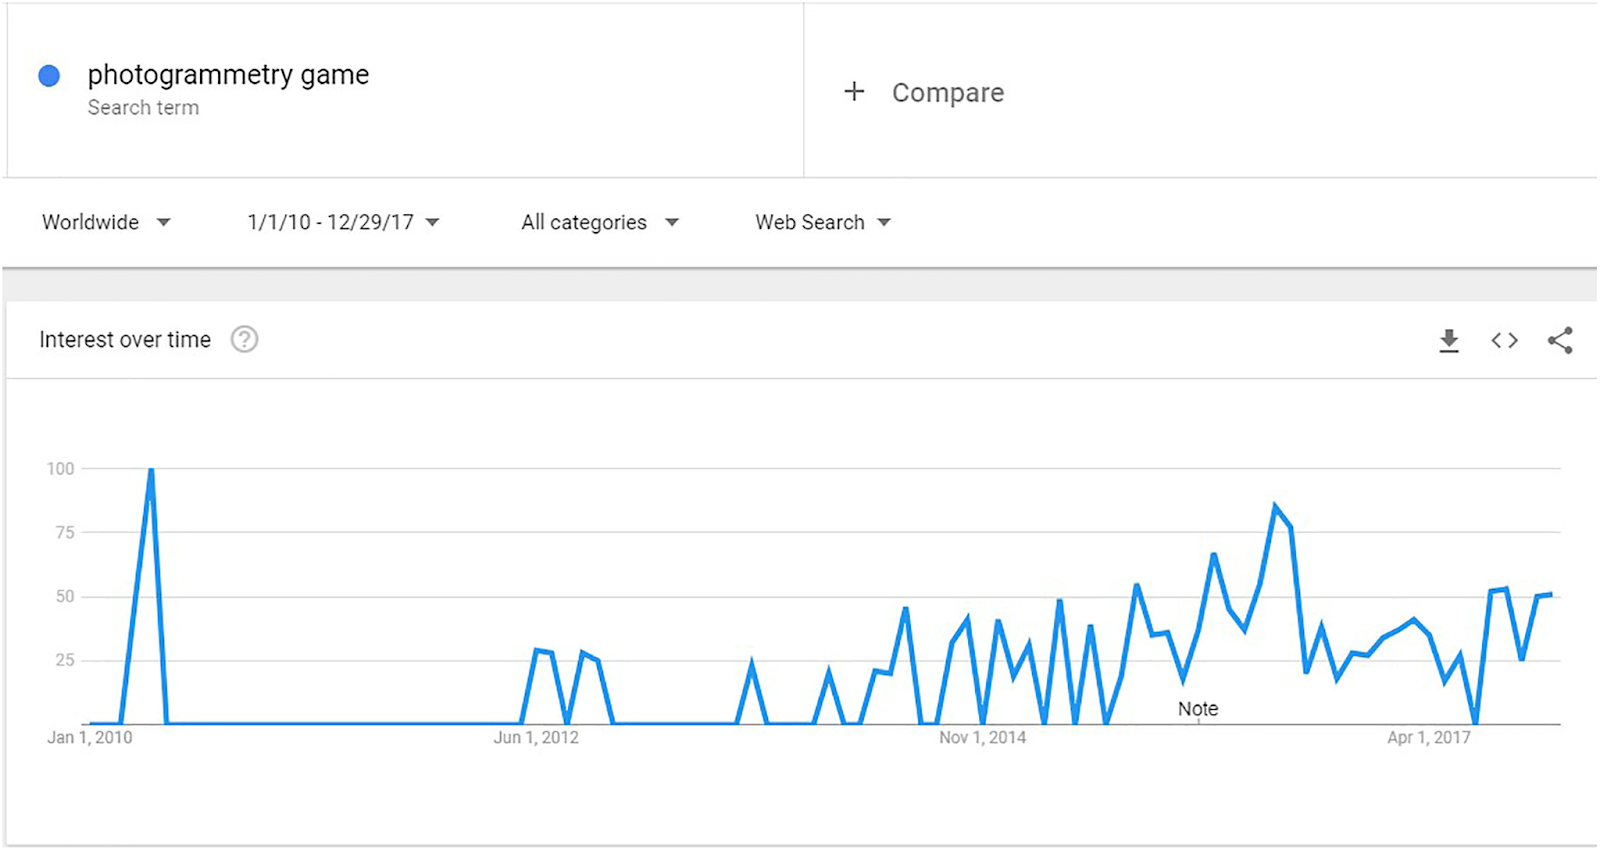Click the Interest over time heading

click(125, 340)
